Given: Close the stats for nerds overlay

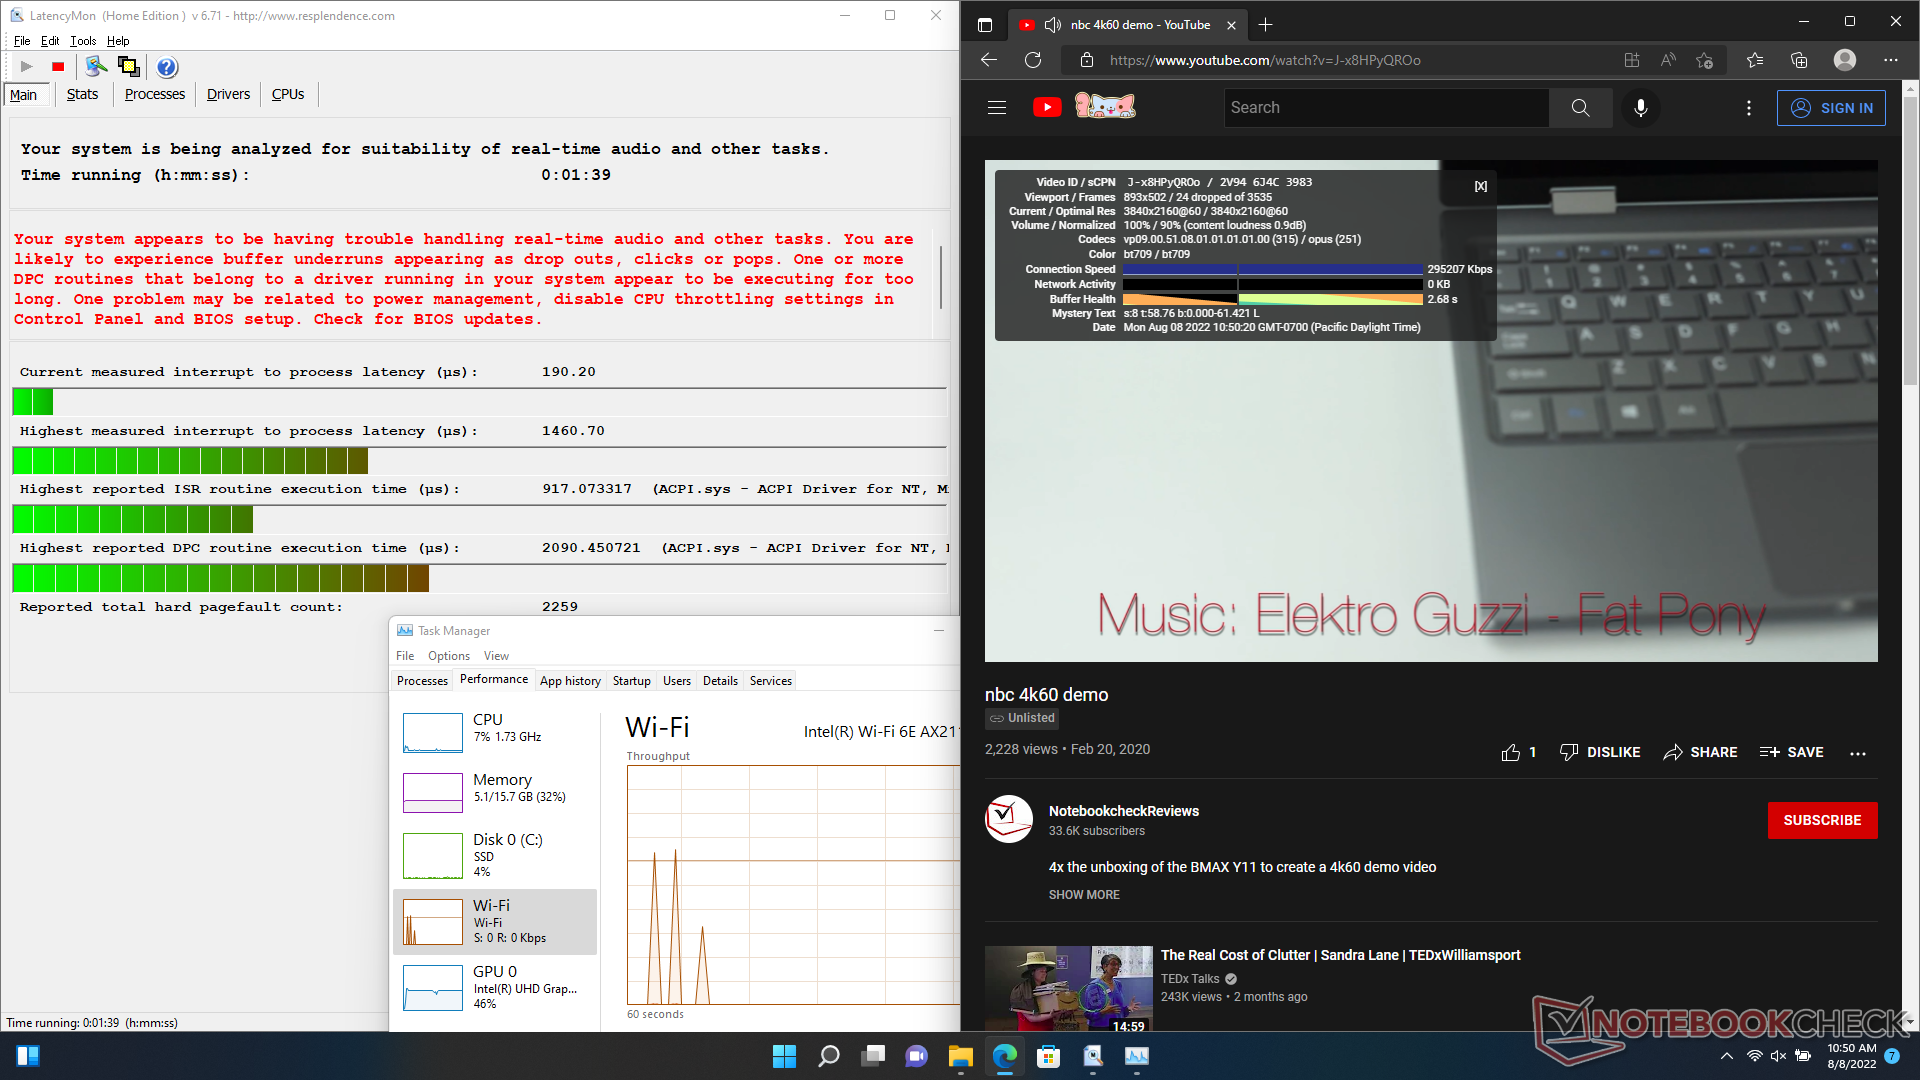Looking at the screenshot, I should (1481, 186).
